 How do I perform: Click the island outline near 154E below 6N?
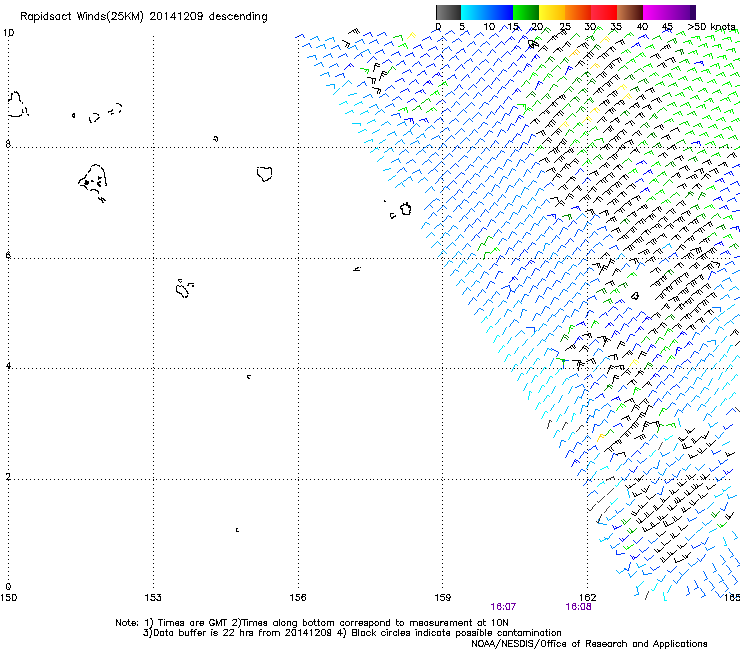click(184, 288)
